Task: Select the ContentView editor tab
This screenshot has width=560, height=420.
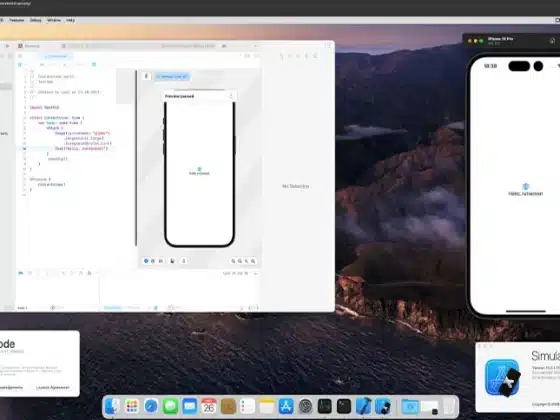Action: coord(57,56)
